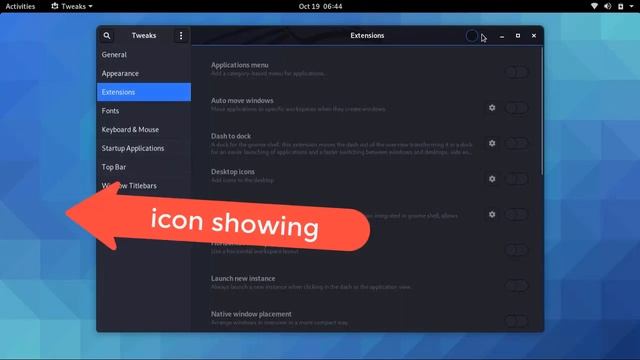Minimize the Tweaks window
Screen dimensions: 640x360
[502, 36]
